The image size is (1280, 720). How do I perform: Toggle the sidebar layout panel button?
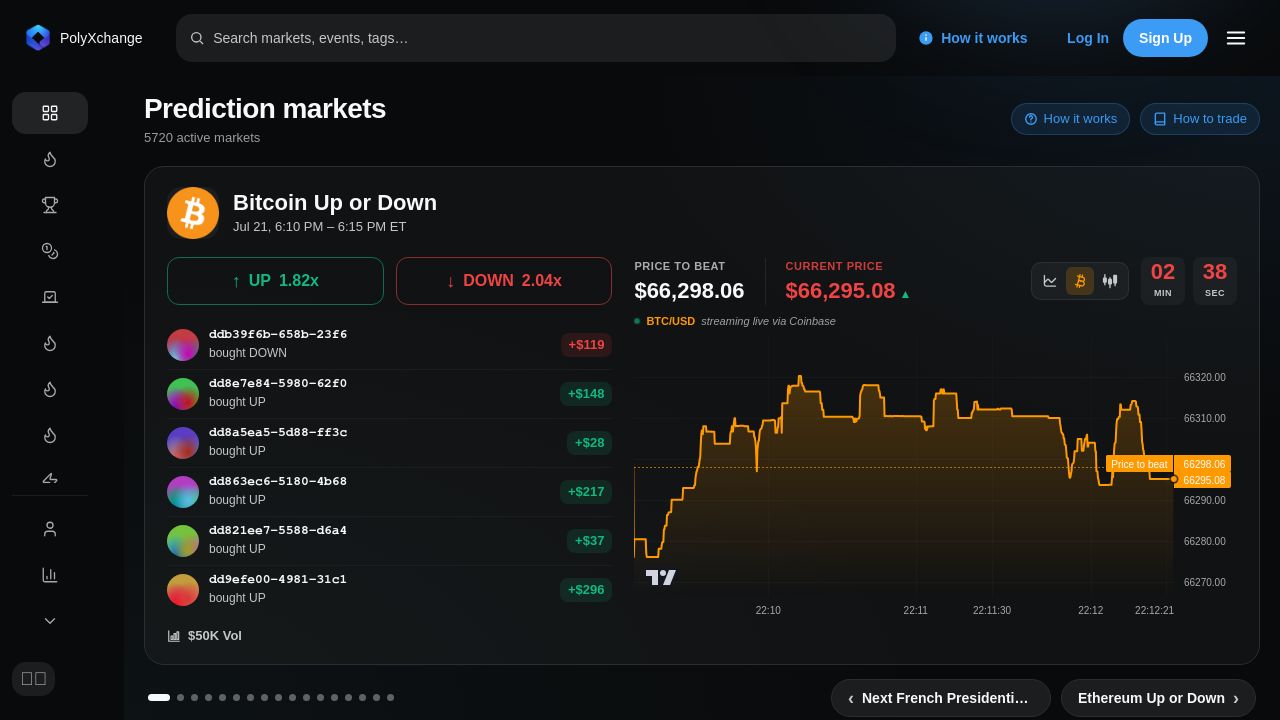coord(34,679)
